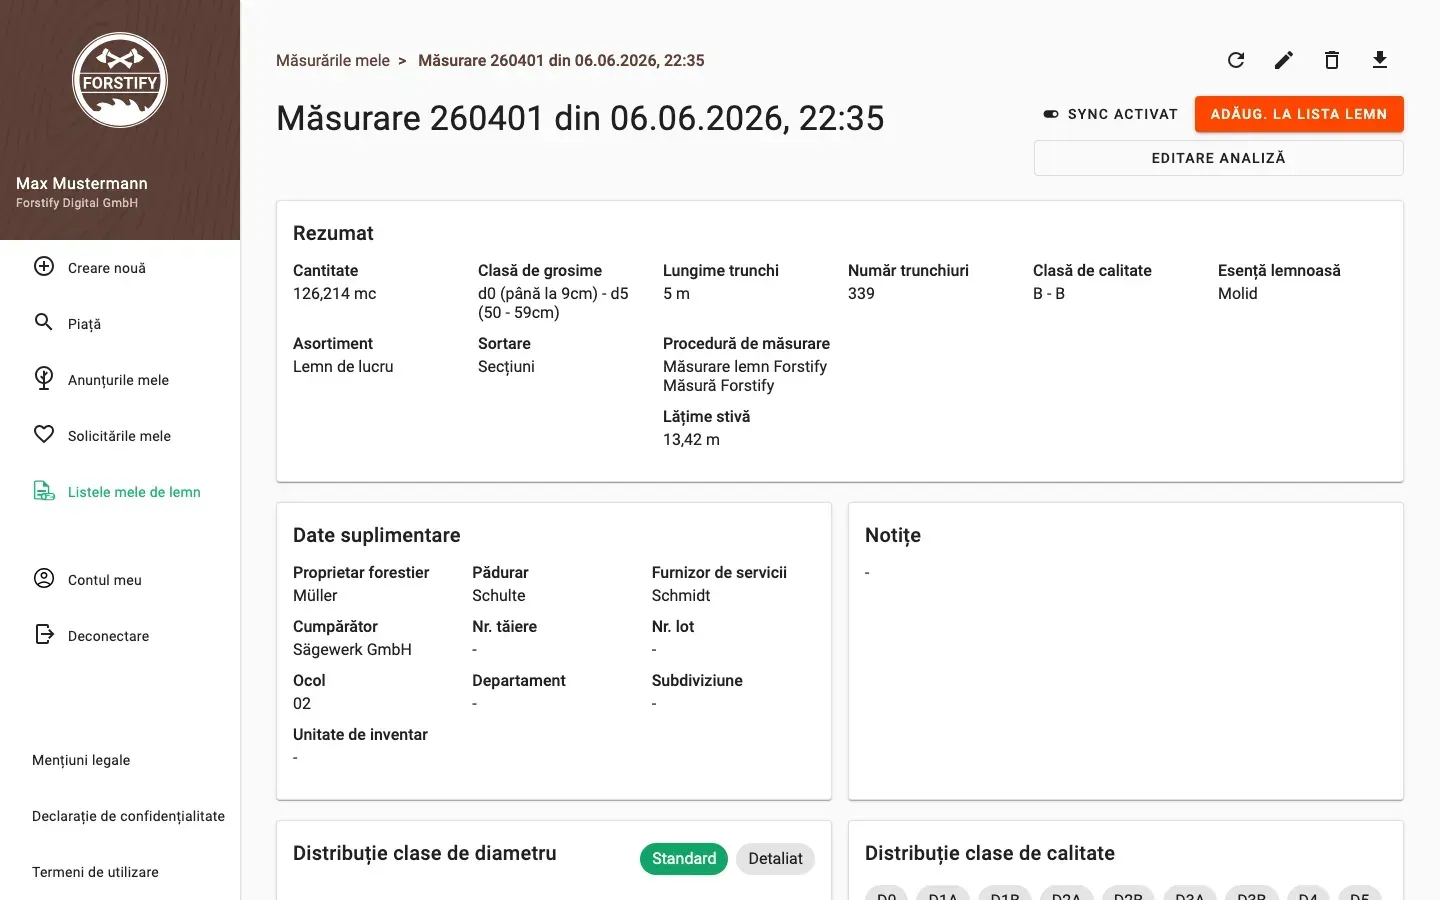
Task: Download the measurement with the download icon
Action: pyautogui.click(x=1380, y=60)
